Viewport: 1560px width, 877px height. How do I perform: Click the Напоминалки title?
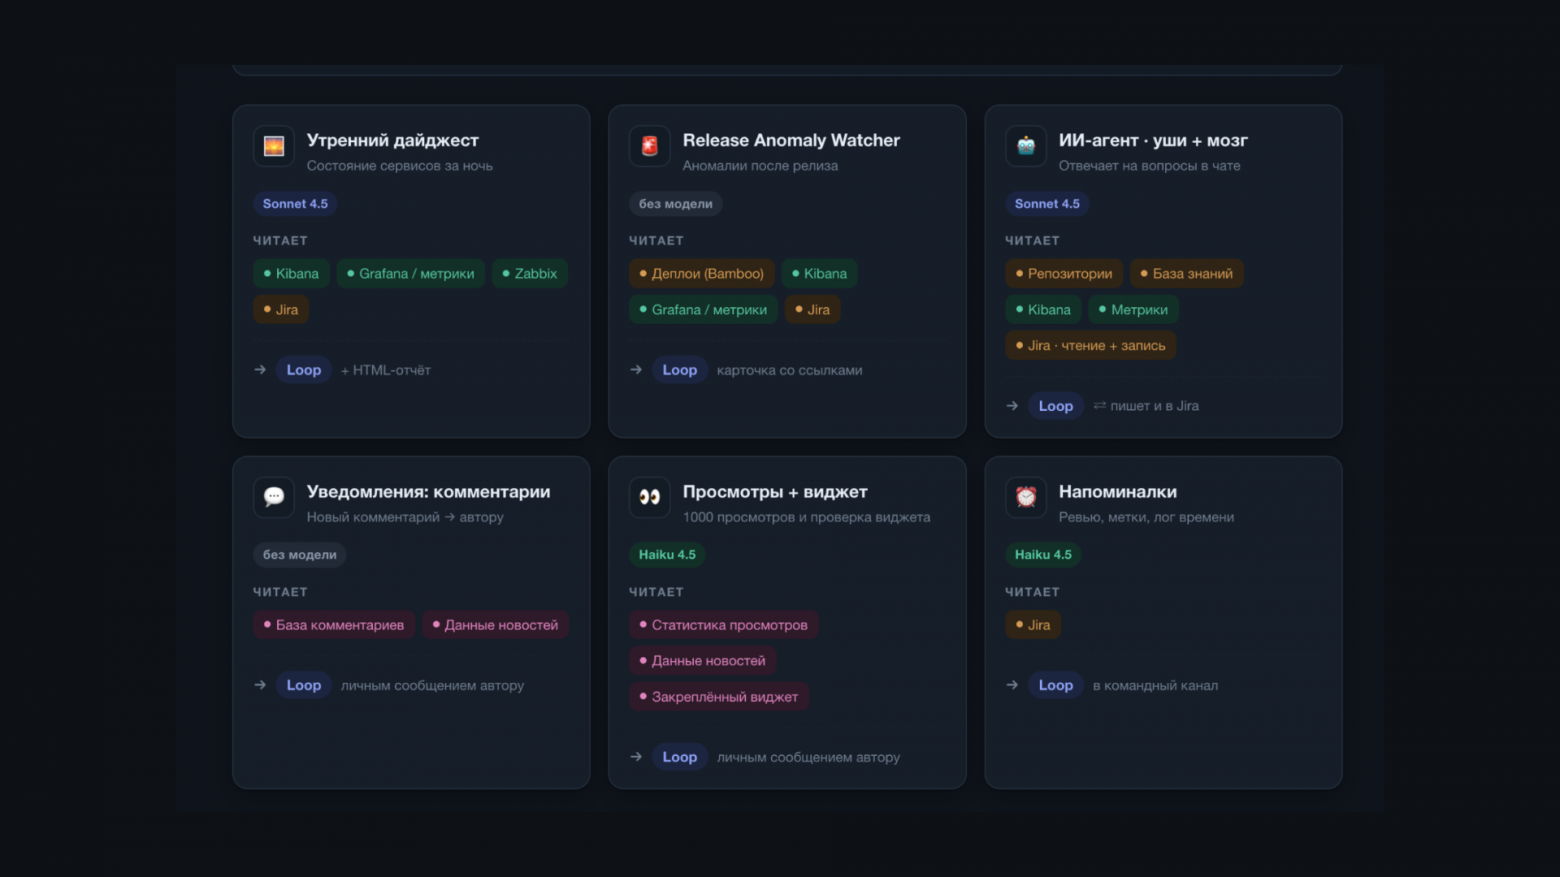(x=1118, y=492)
